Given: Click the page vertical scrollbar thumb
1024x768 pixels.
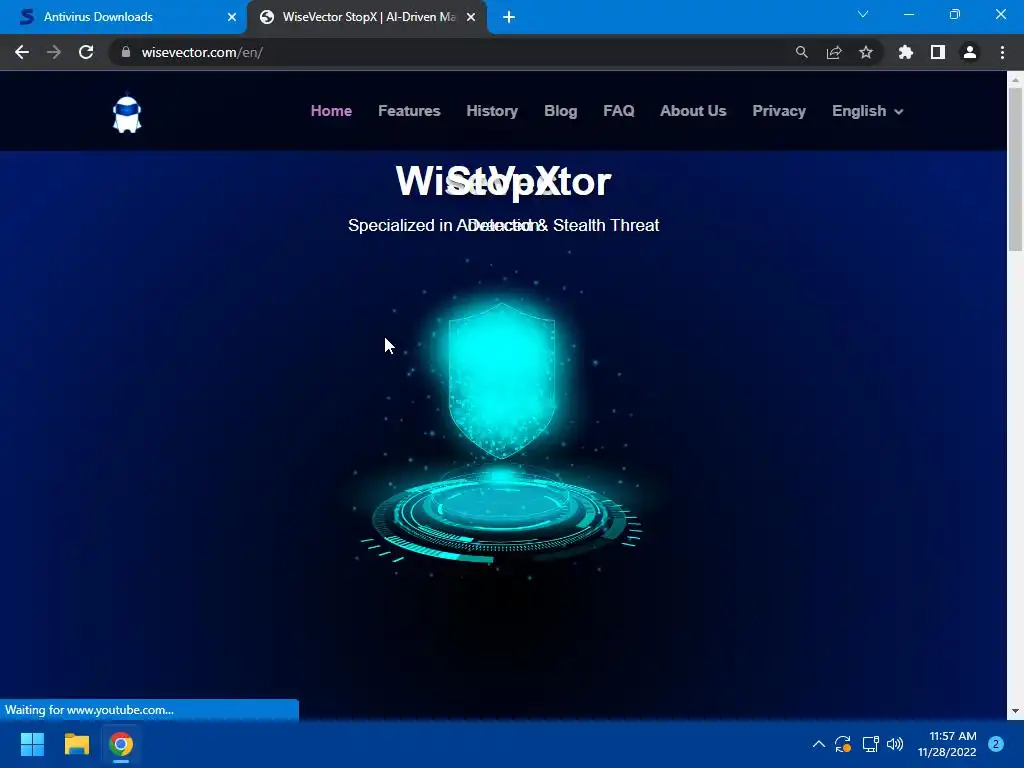Looking at the screenshot, I should click(x=1015, y=168).
